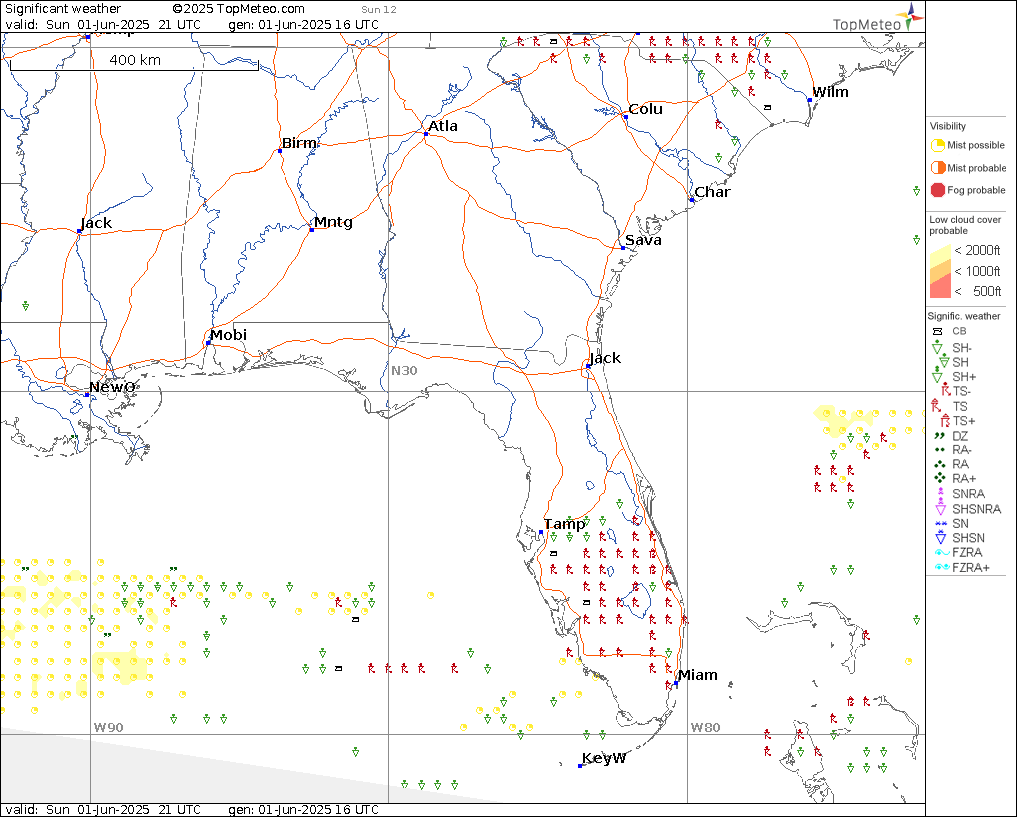Viewport: 1017px width, 817px height.
Task: Click the SH- light shower legend symbol
Action: click(937, 348)
